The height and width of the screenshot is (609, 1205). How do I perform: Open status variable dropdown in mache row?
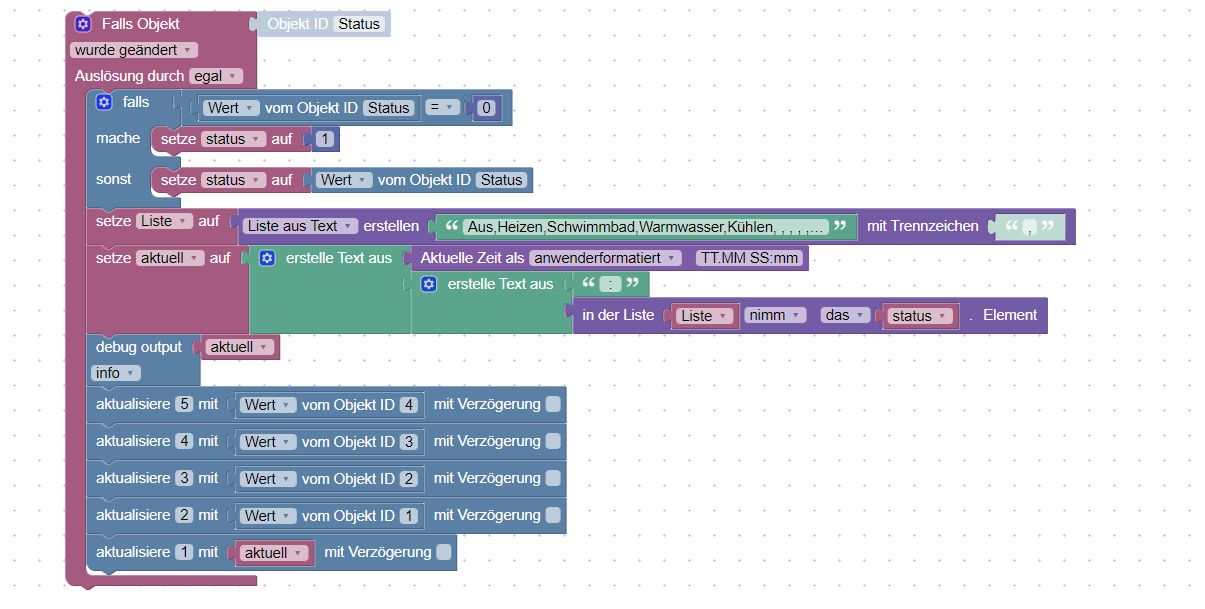(x=233, y=139)
